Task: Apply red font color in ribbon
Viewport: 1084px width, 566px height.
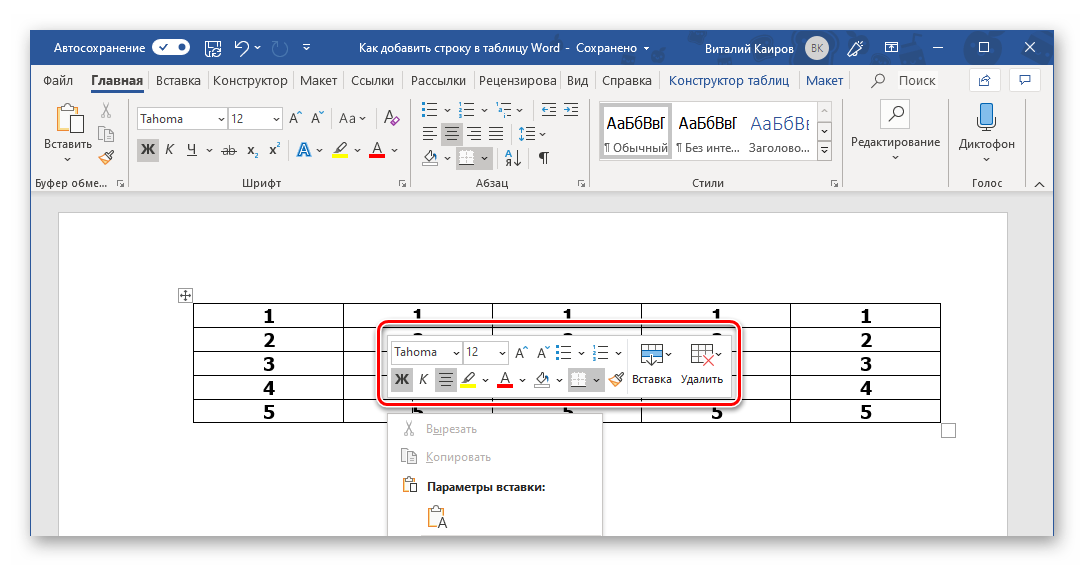Action: point(377,149)
